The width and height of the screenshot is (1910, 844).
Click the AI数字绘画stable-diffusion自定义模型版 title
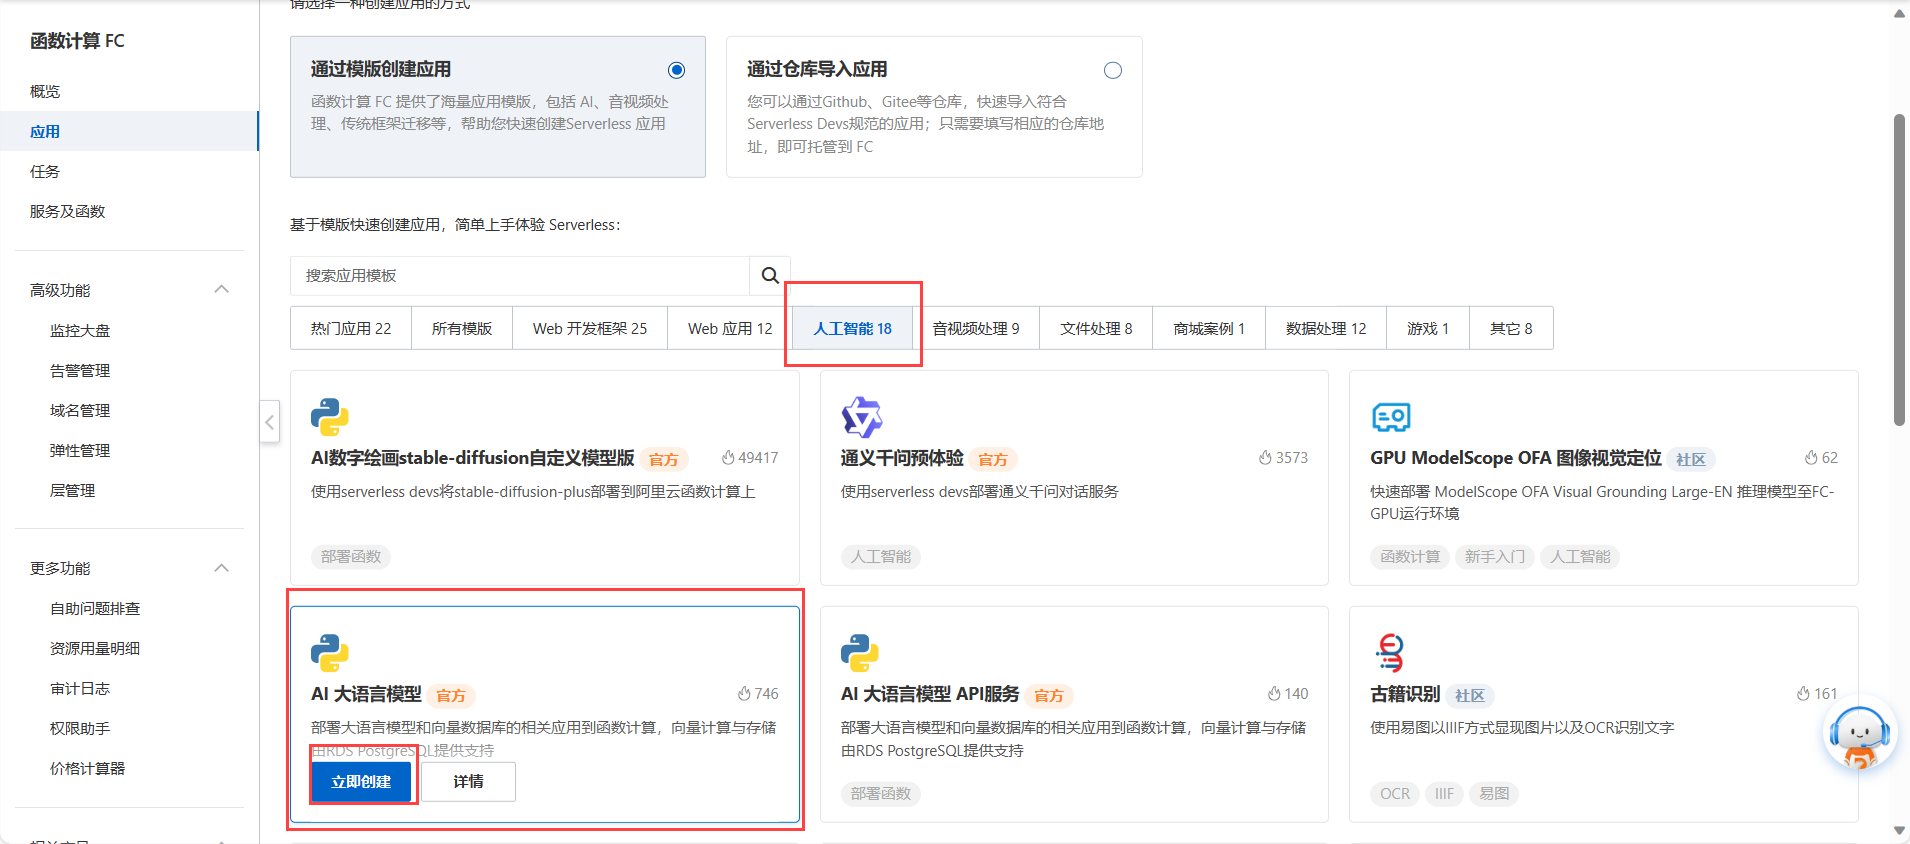472,458
